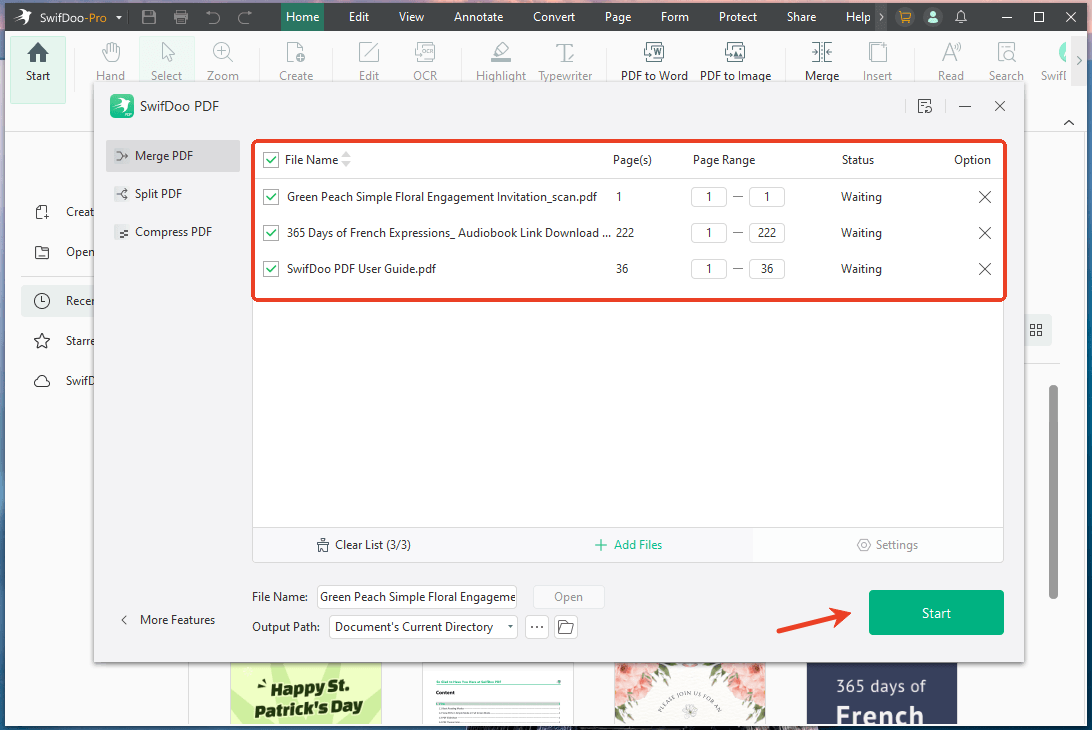Select the Hand tool
Image resolution: width=1092 pixels, height=730 pixels.
click(110, 62)
